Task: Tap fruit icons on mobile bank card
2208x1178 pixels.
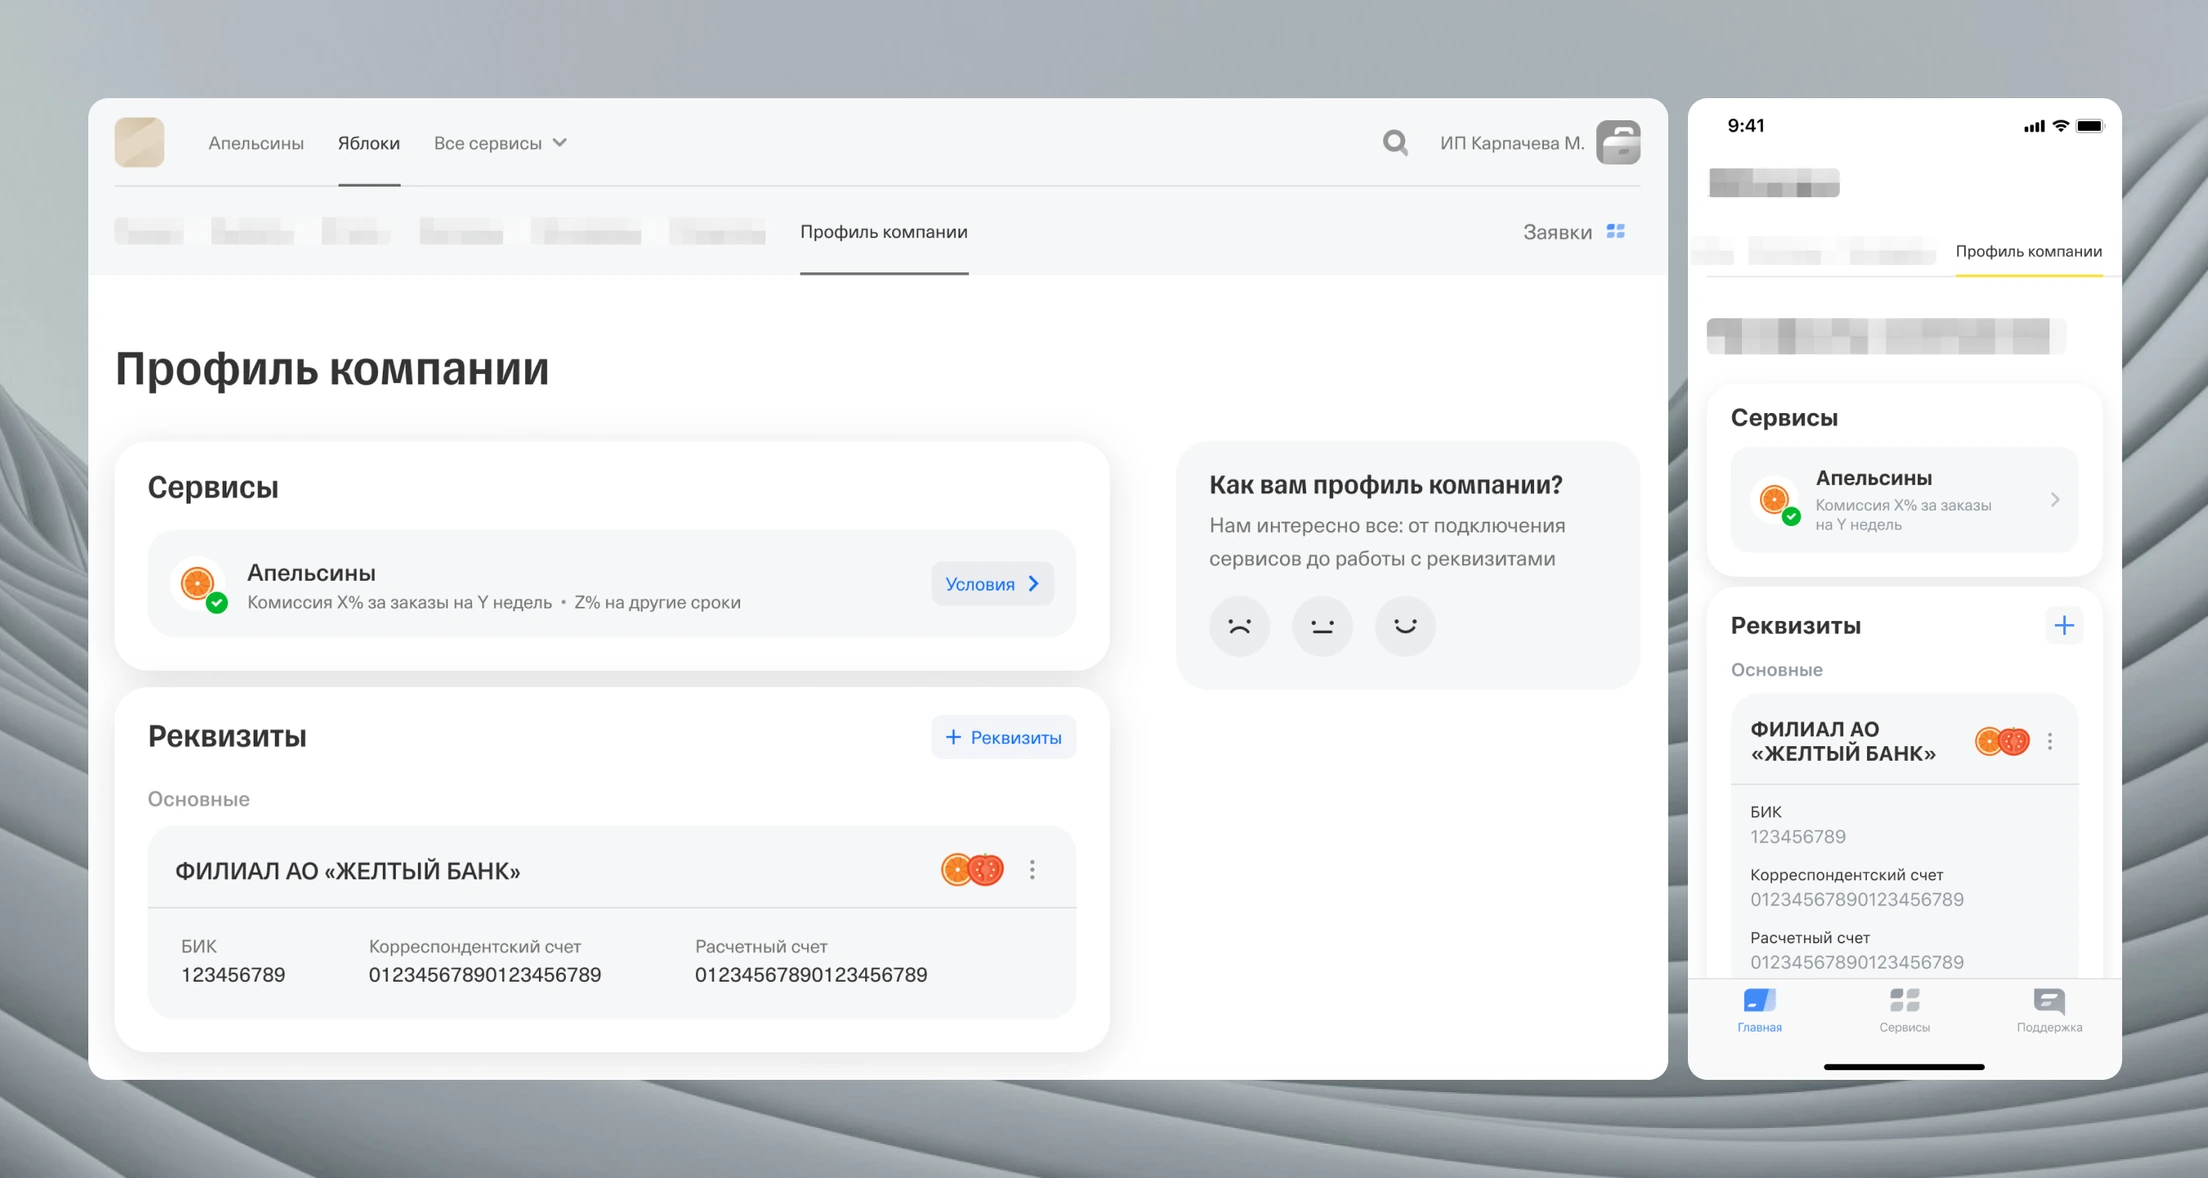Action: click(2002, 741)
